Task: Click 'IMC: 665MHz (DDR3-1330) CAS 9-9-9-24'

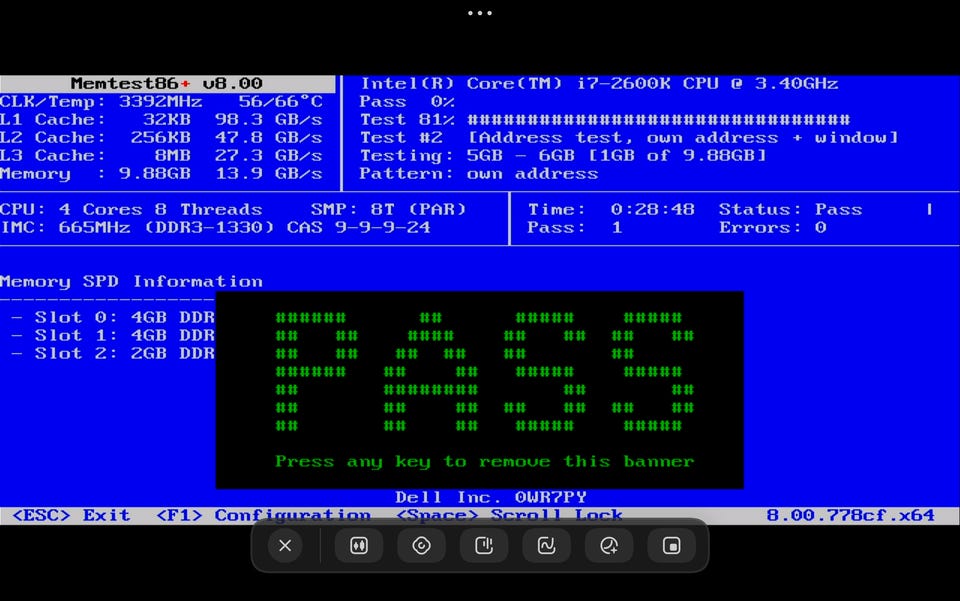Action: click(x=216, y=228)
